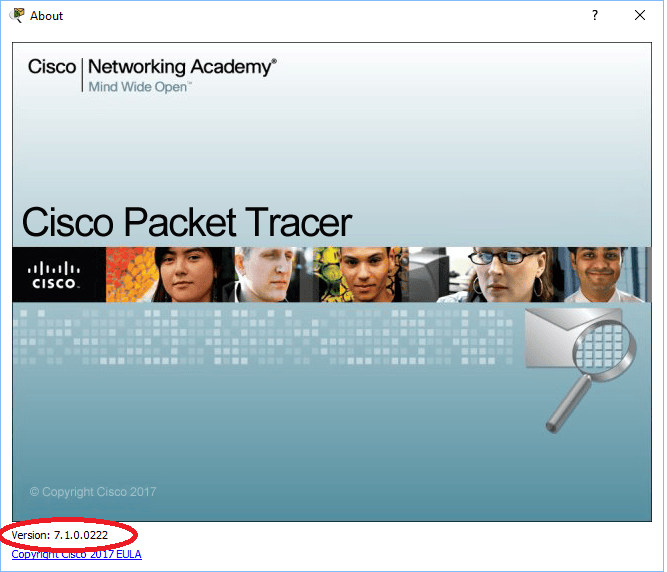Click the © Copyright Cisco 2017 text
The image size is (667, 572).
pos(93,492)
